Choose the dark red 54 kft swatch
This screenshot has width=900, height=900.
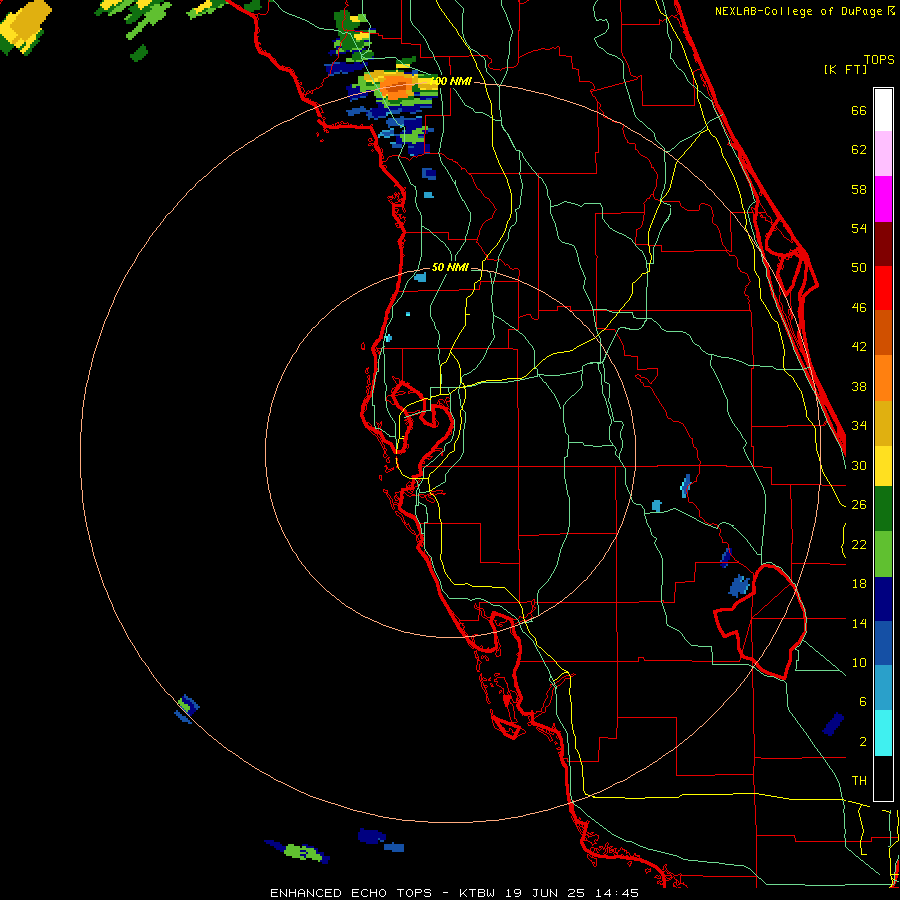pos(883,244)
